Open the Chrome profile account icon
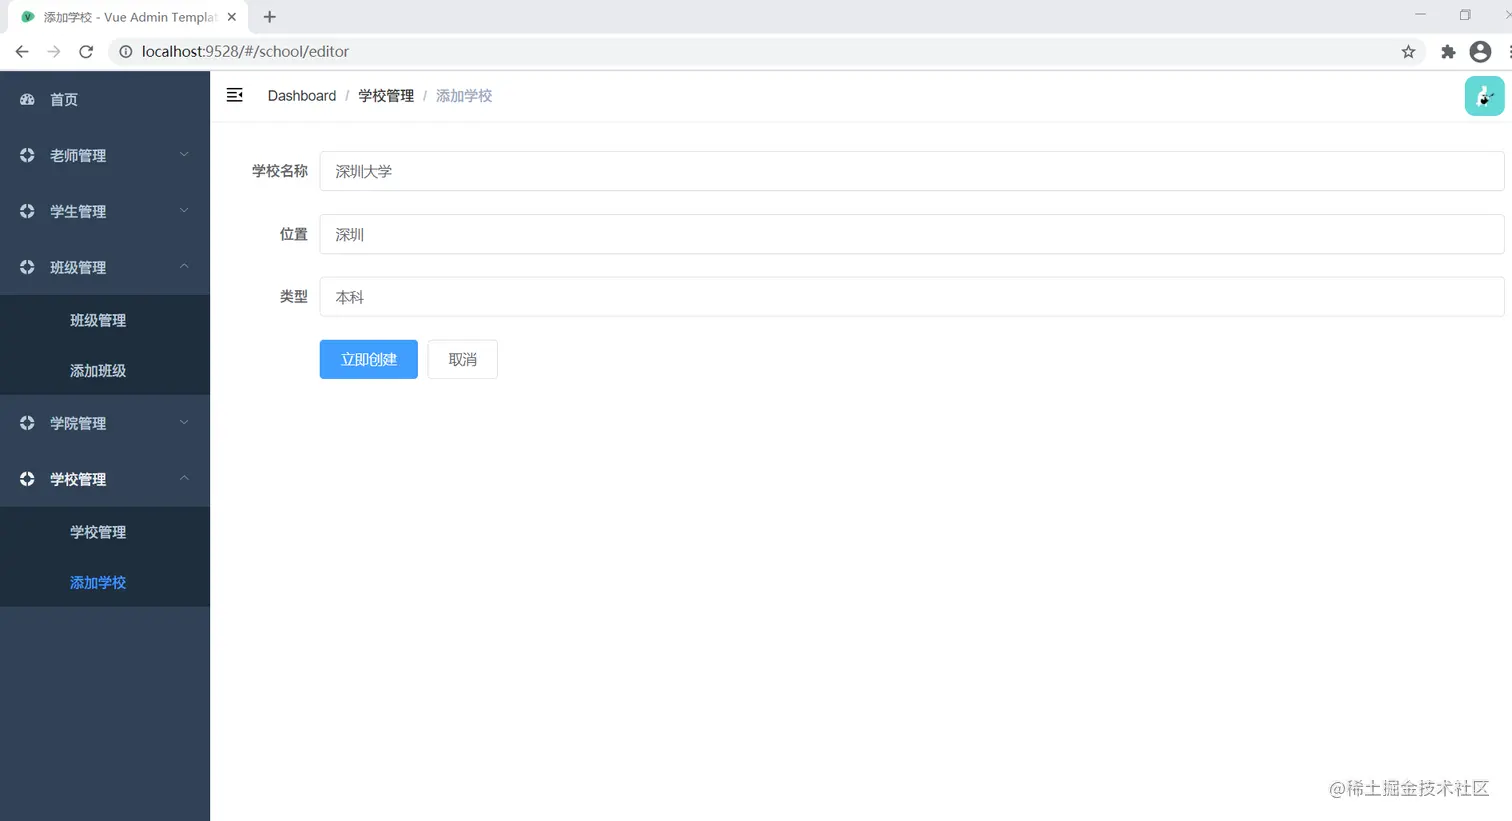 (1480, 51)
